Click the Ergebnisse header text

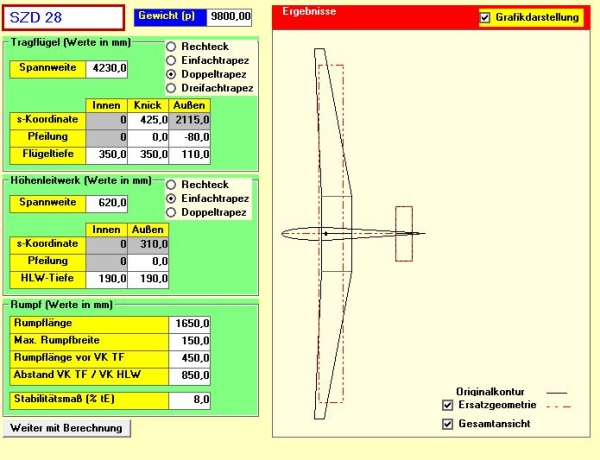[309, 11]
